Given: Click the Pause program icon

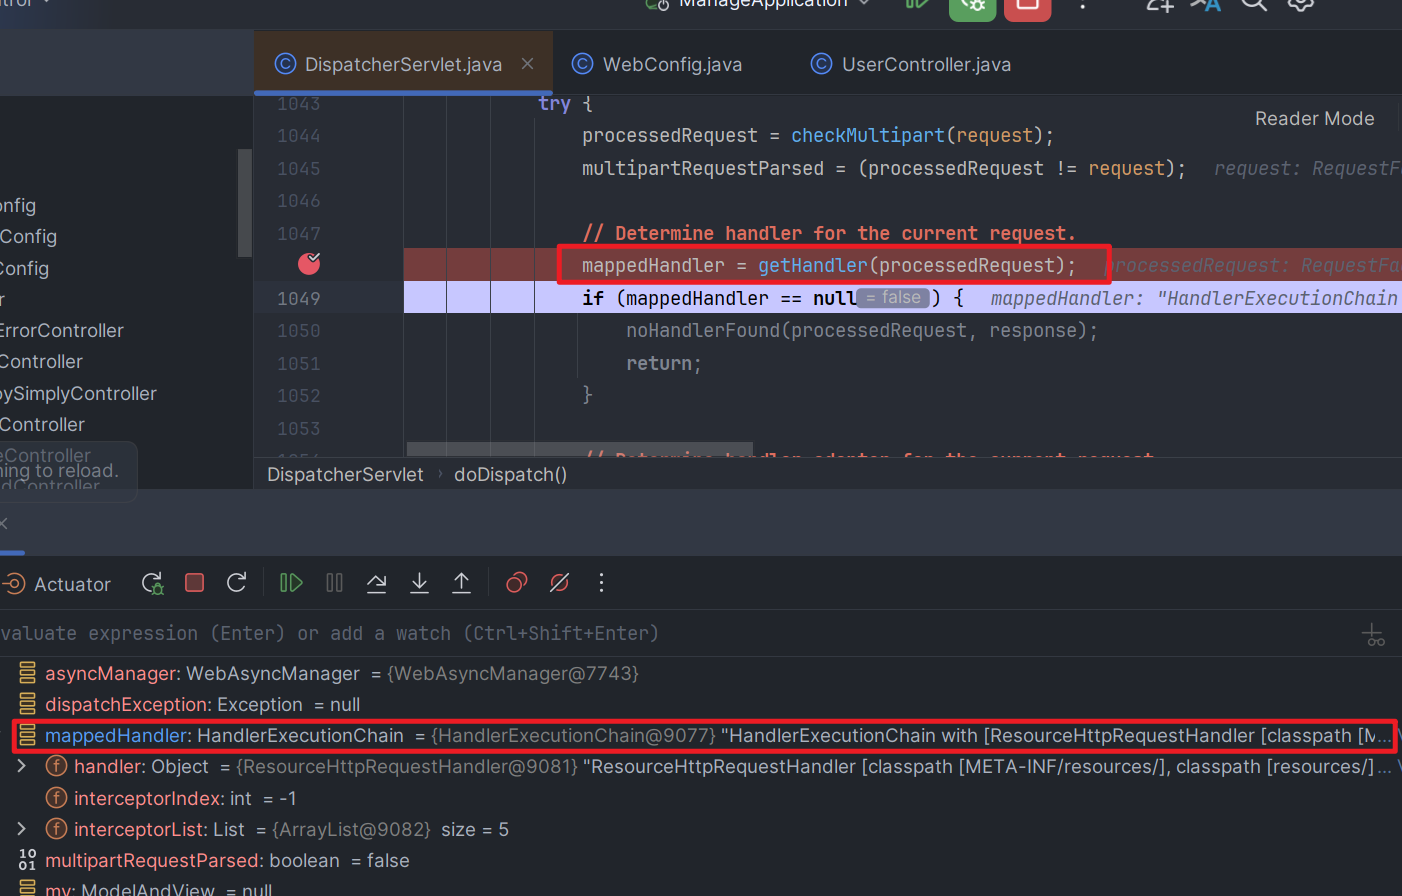Looking at the screenshot, I should [334, 583].
